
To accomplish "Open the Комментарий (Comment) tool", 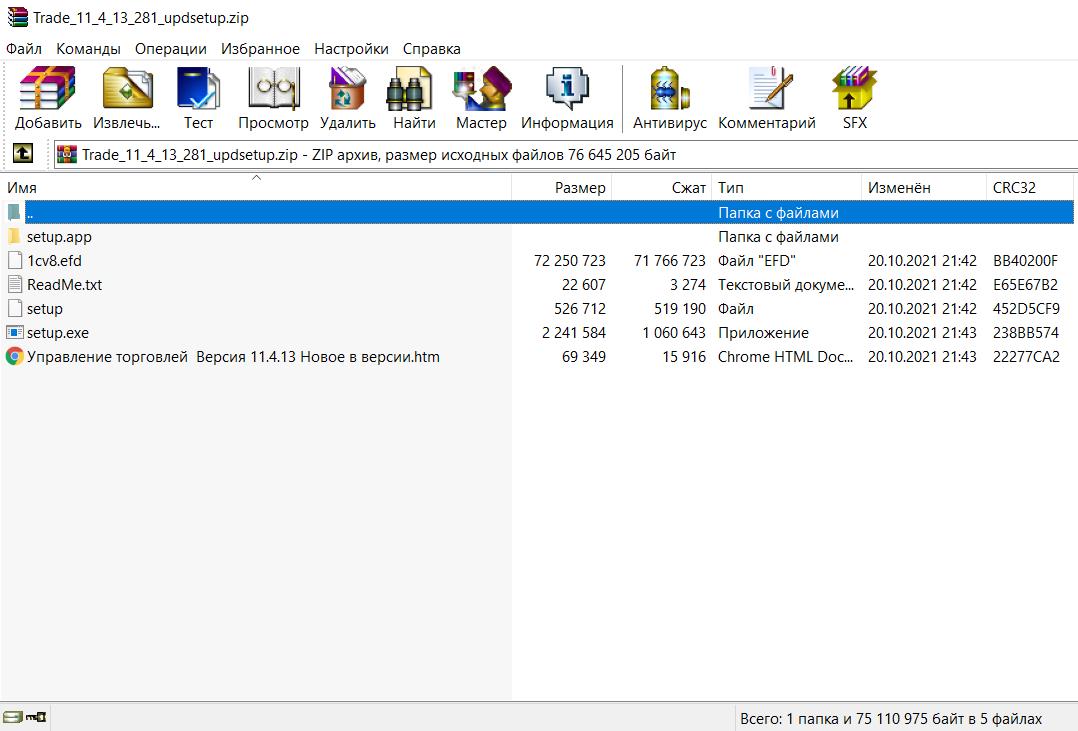I will pyautogui.click(x=766, y=98).
